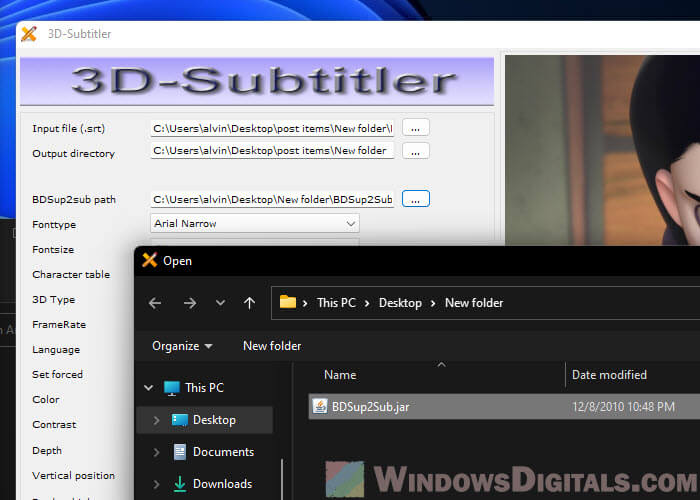700x500 pixels.
Task: Select Documents in navigation tree
Action: coord(223,452)
